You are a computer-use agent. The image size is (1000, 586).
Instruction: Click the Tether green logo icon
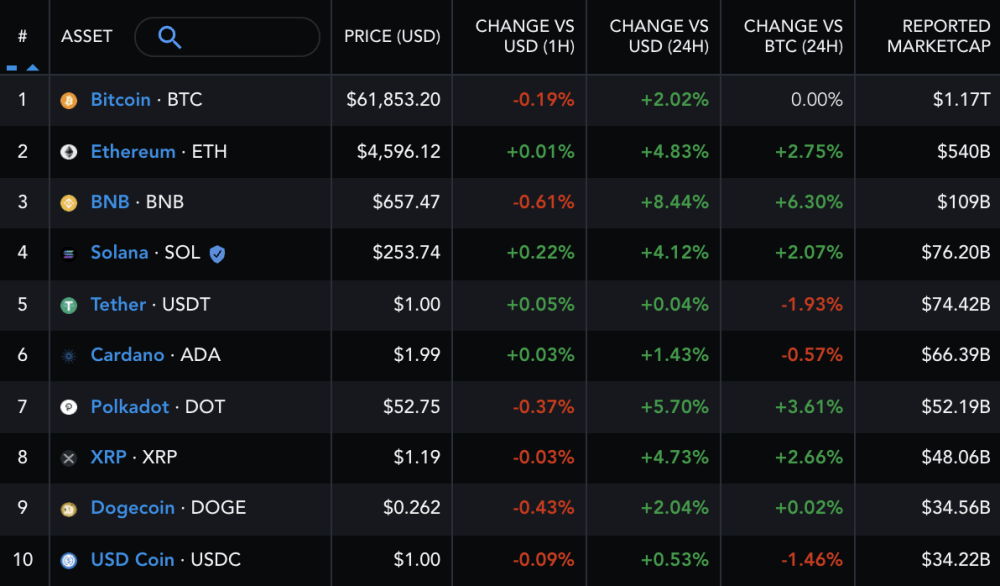tap(69, 305)
